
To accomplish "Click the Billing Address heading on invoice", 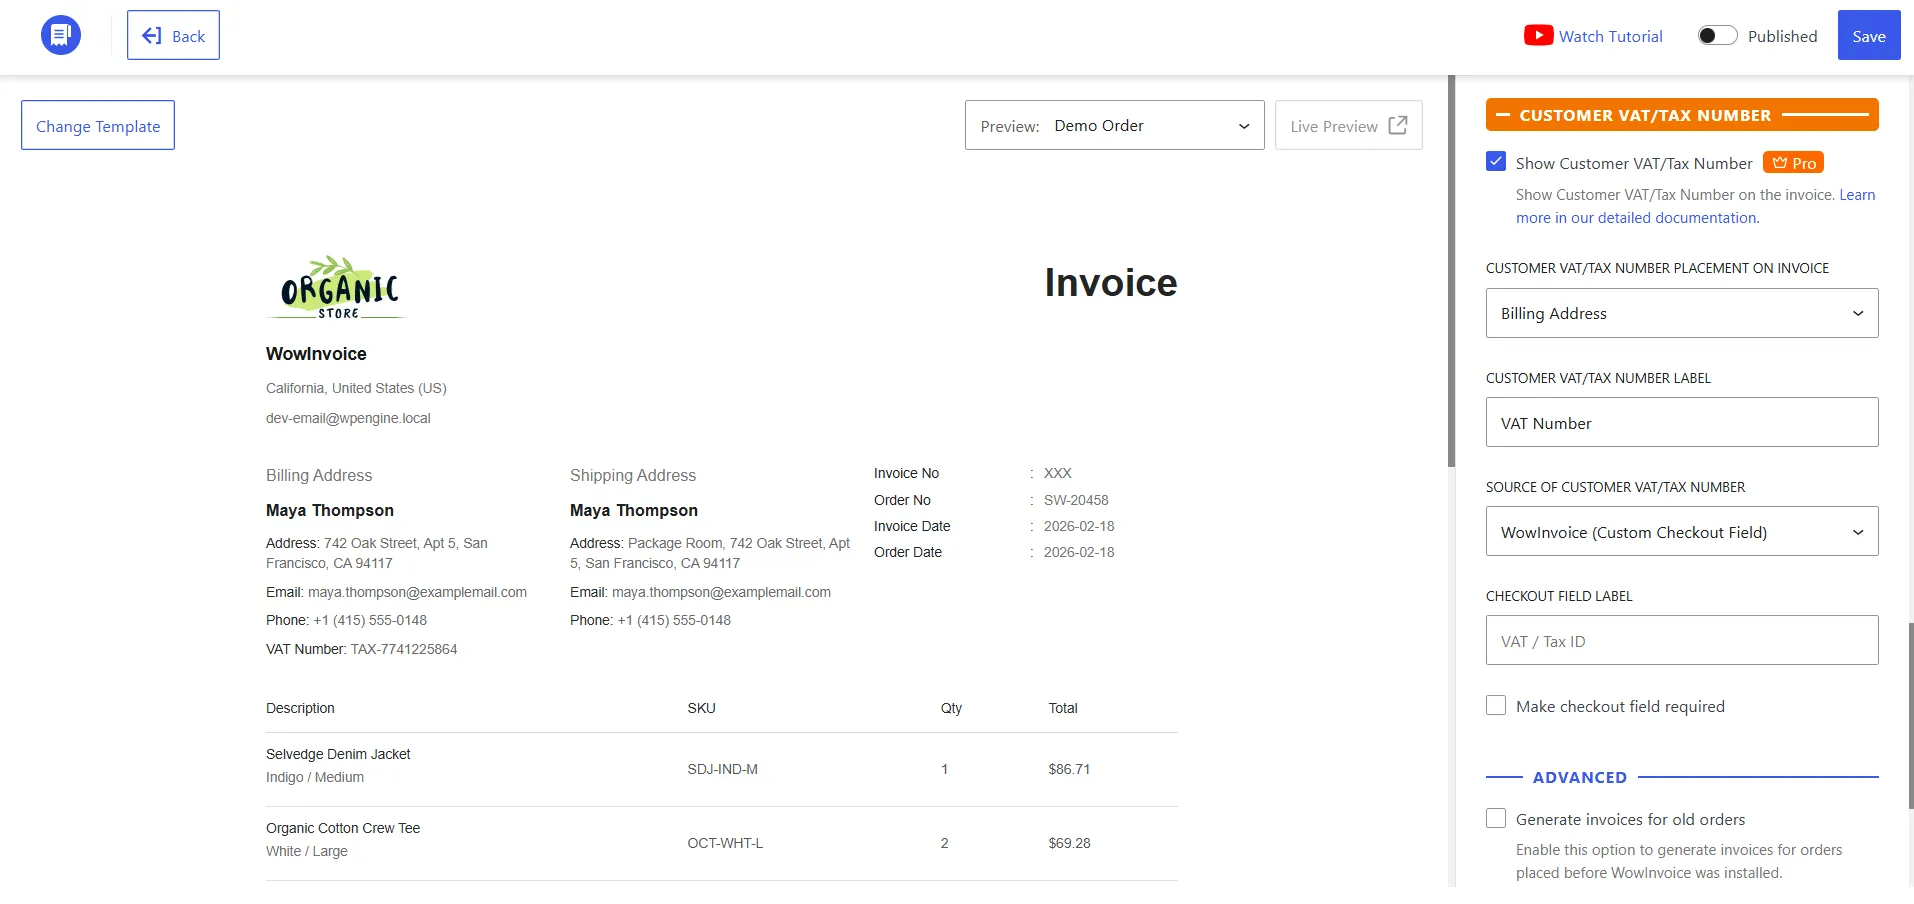I will [x=319, y=476].
